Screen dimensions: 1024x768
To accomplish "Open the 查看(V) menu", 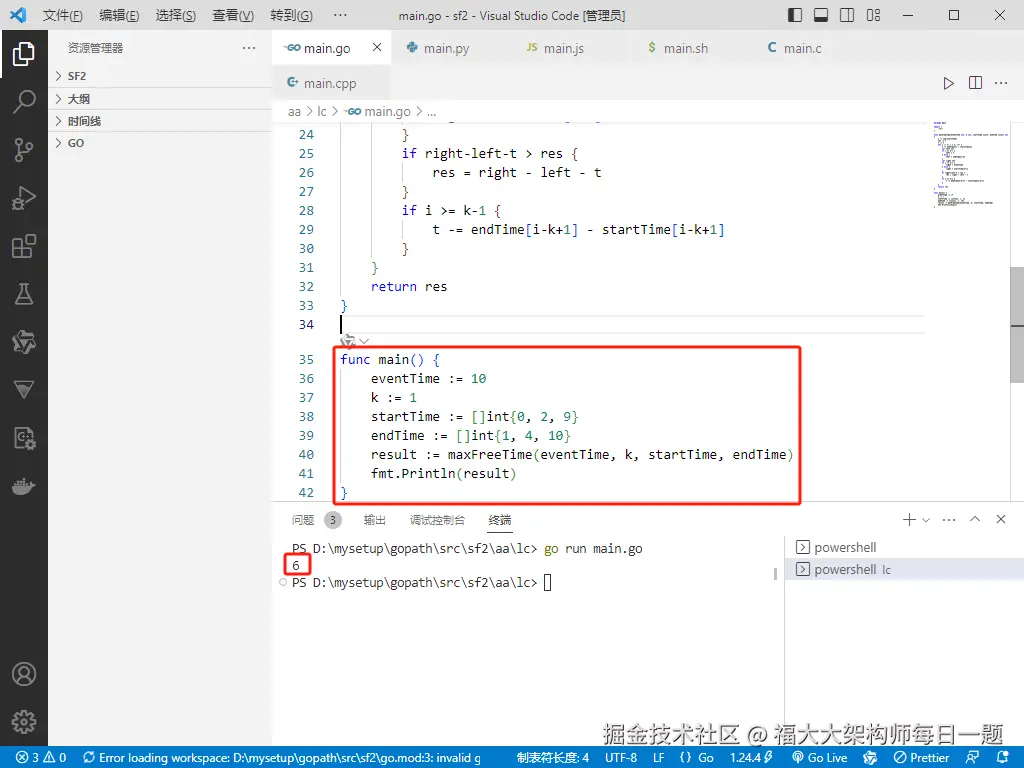I will pos(233,15).
